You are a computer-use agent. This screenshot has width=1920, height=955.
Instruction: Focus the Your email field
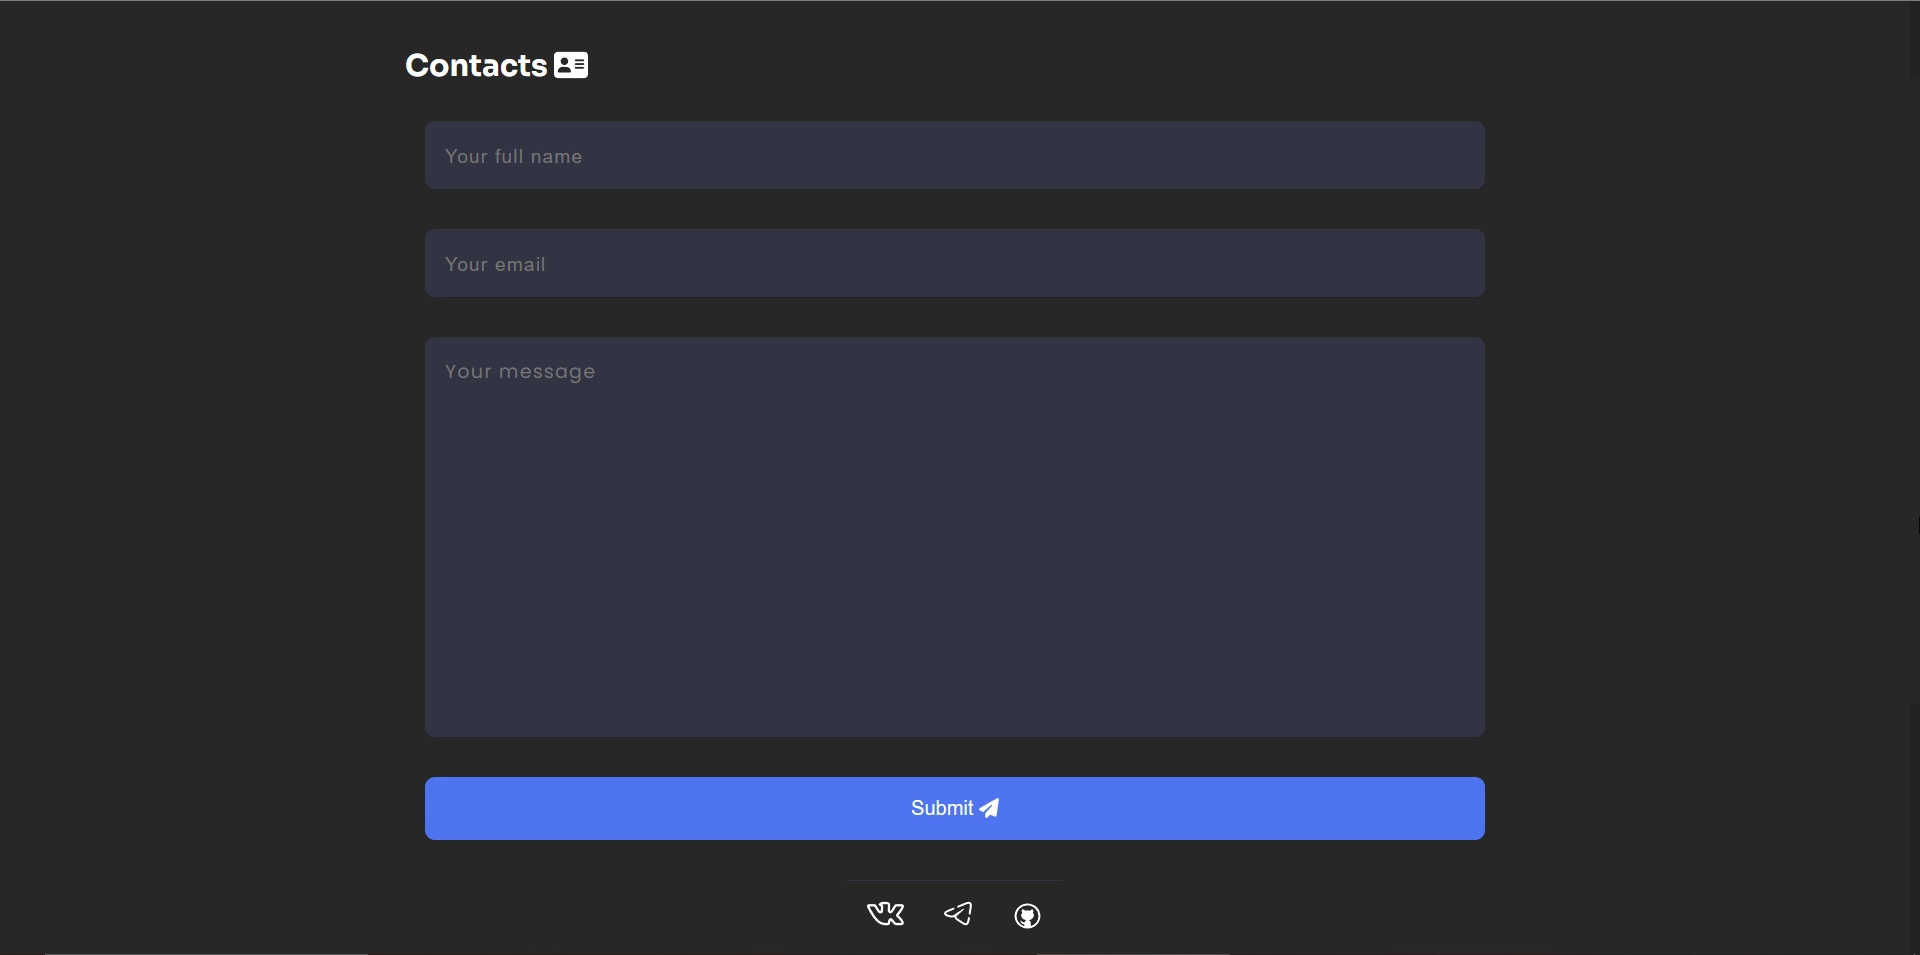point(955,263)
